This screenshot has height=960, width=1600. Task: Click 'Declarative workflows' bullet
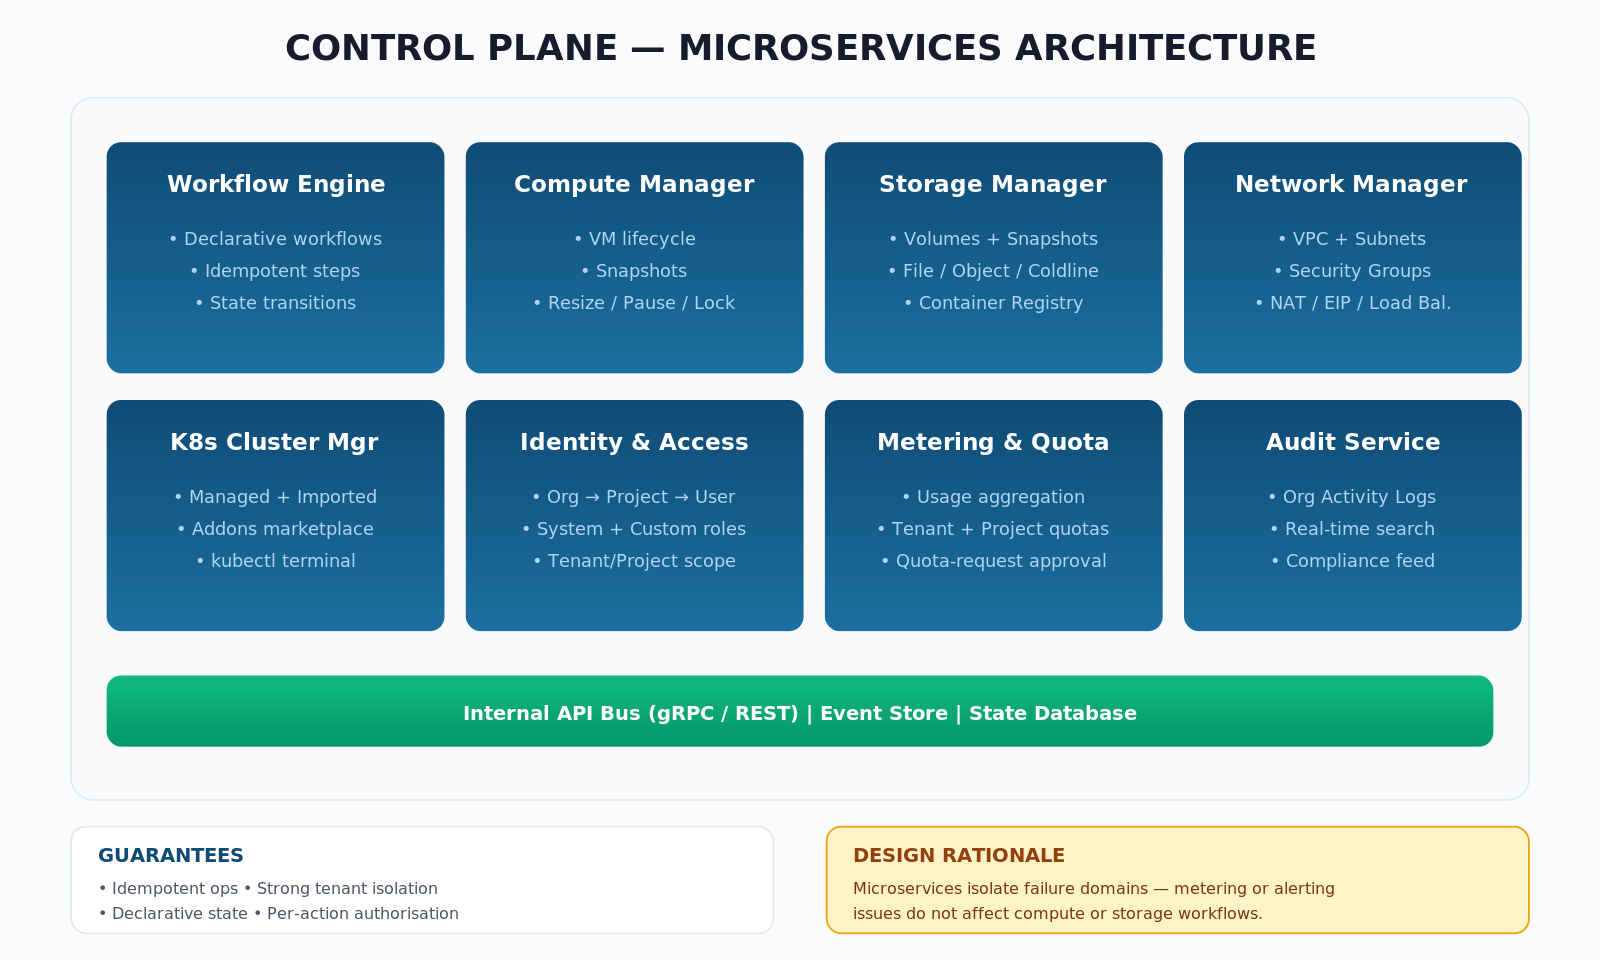(x=275, y=239)
